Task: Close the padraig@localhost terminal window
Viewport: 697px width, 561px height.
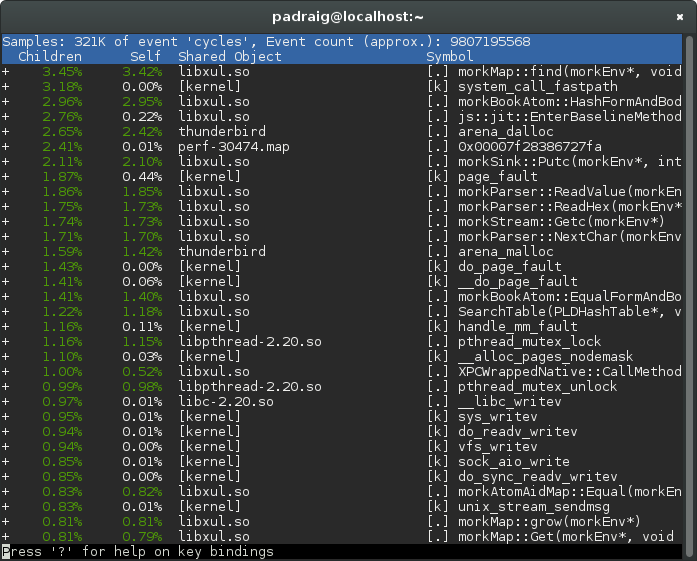Action: tap(680, 17)
